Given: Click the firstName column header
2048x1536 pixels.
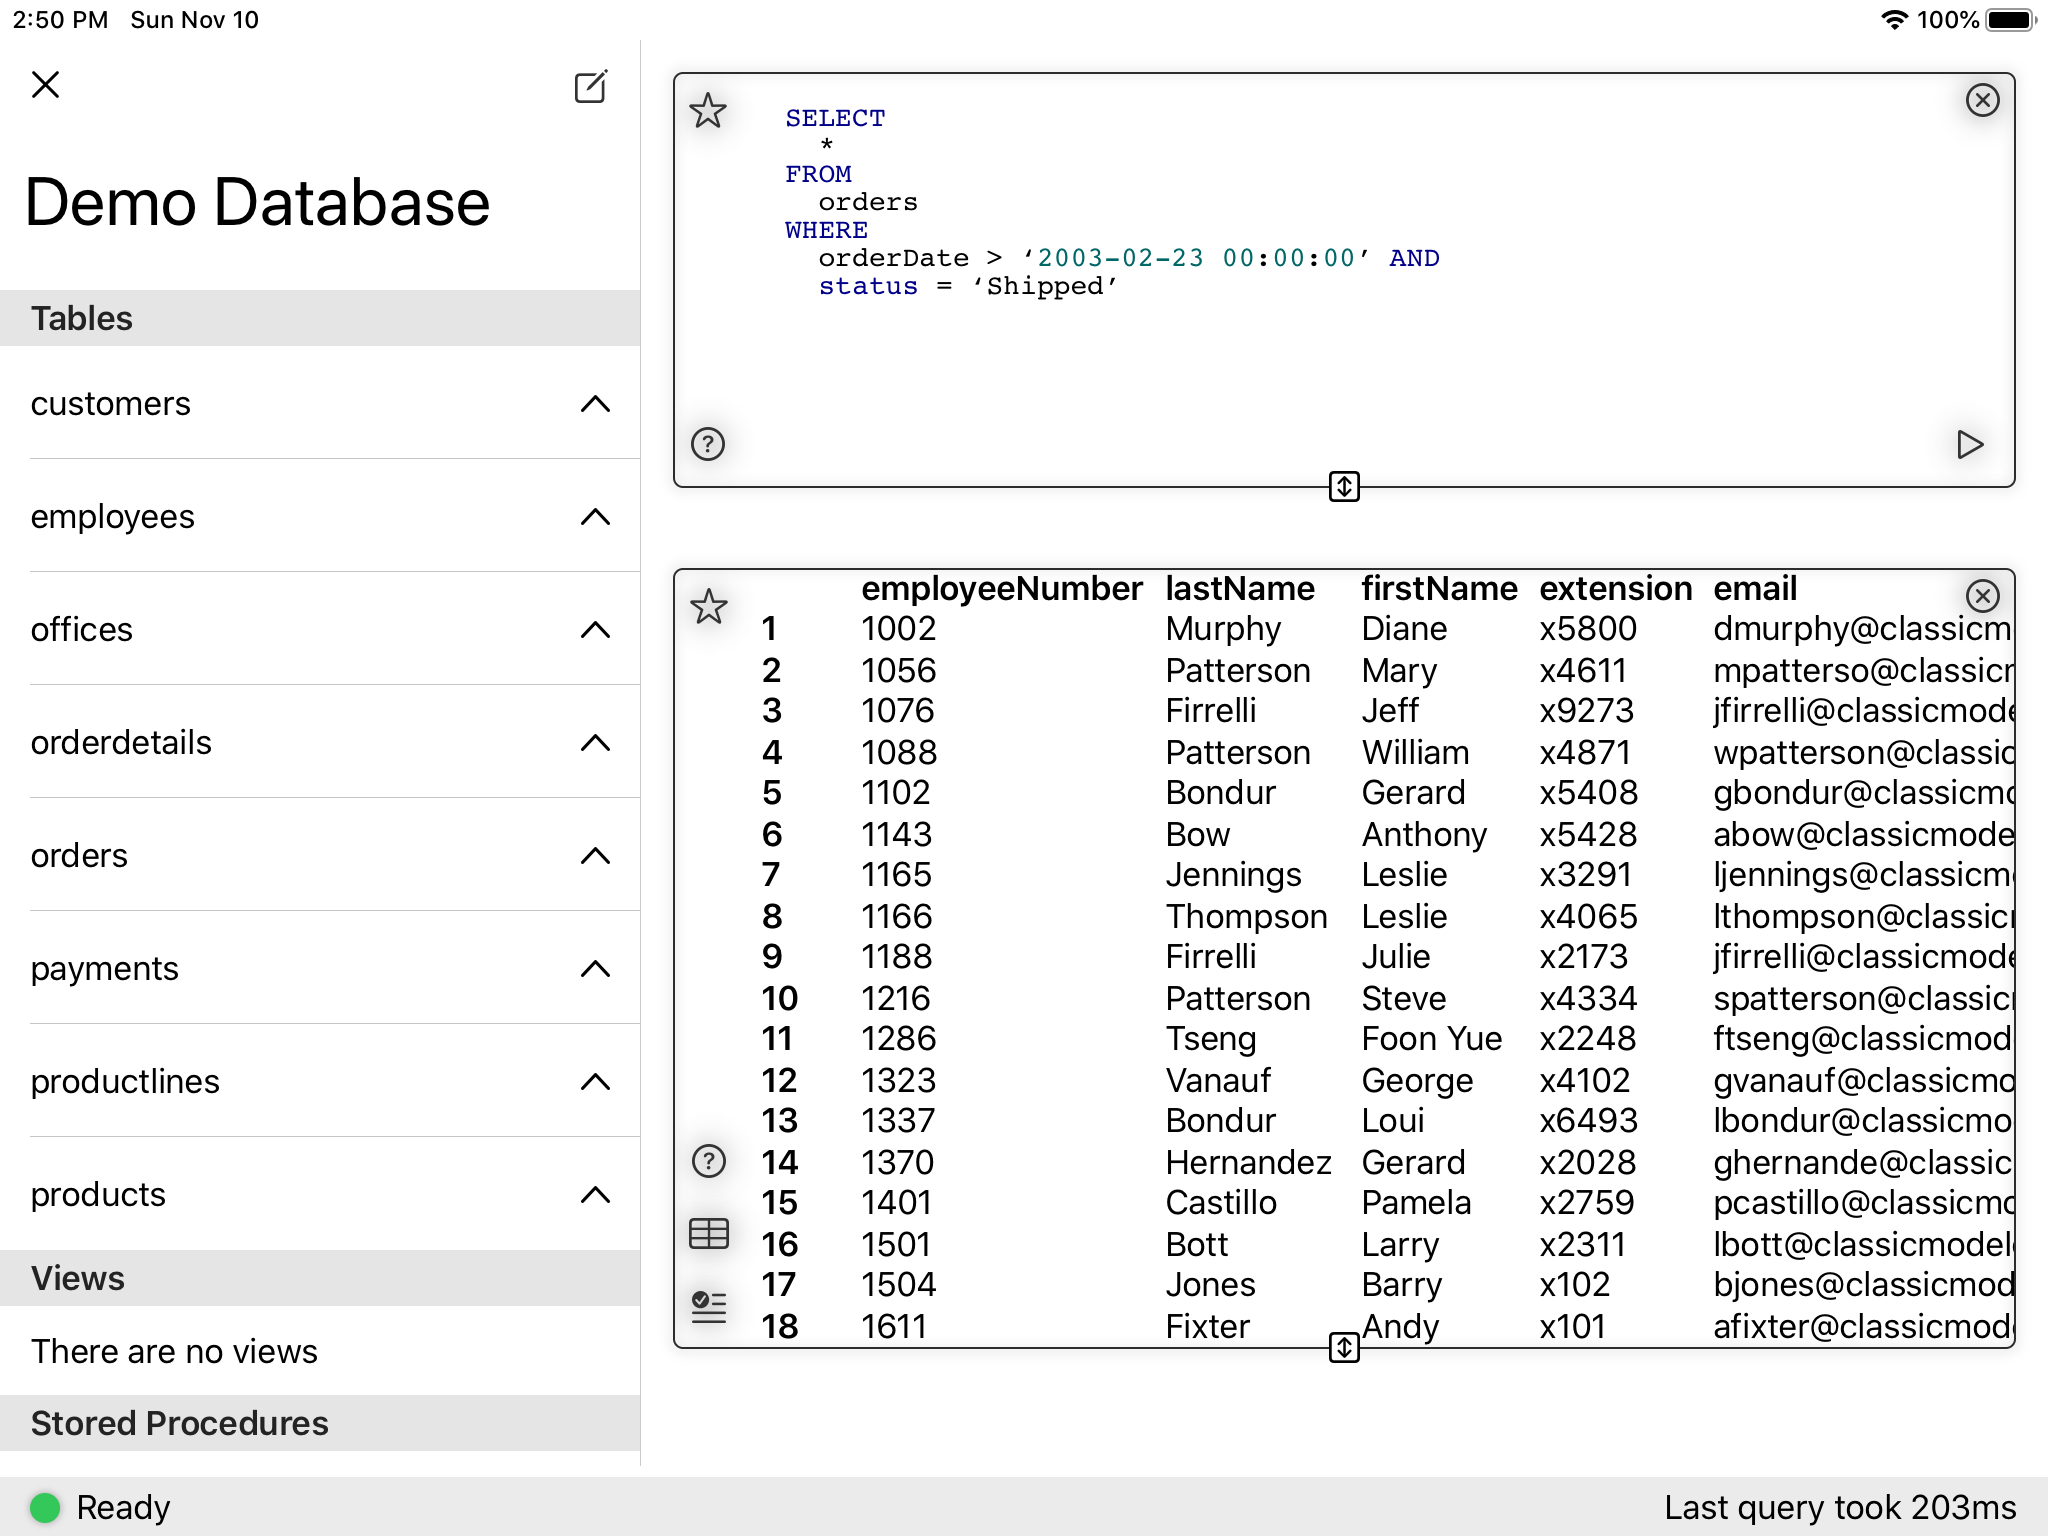Looking at the screenshot, I should coord(1439,589).
